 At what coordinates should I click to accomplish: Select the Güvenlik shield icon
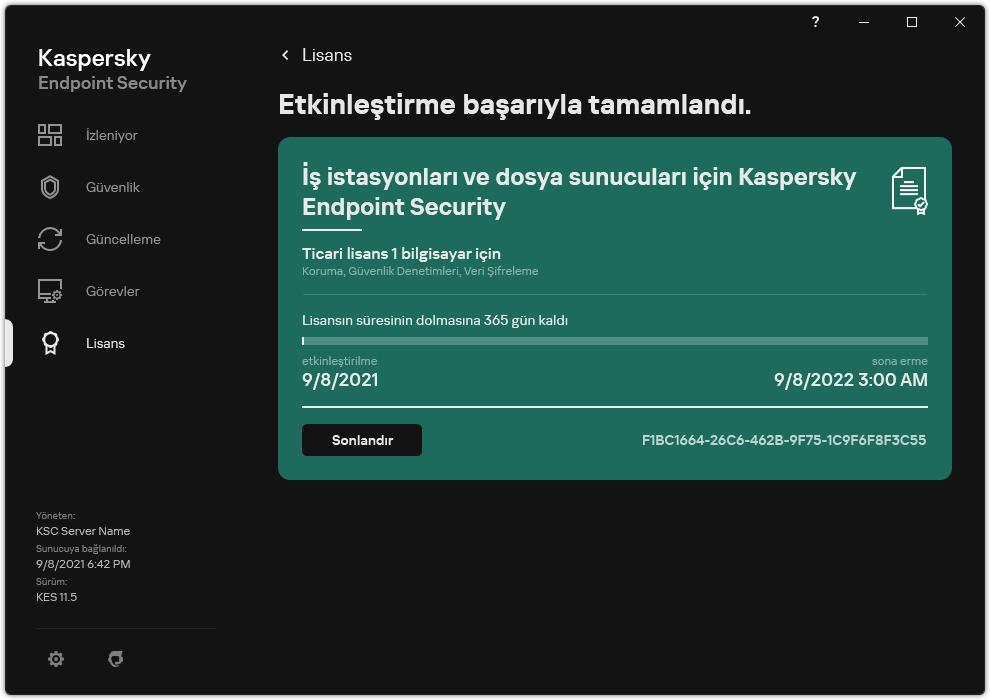tap(50, 186)
